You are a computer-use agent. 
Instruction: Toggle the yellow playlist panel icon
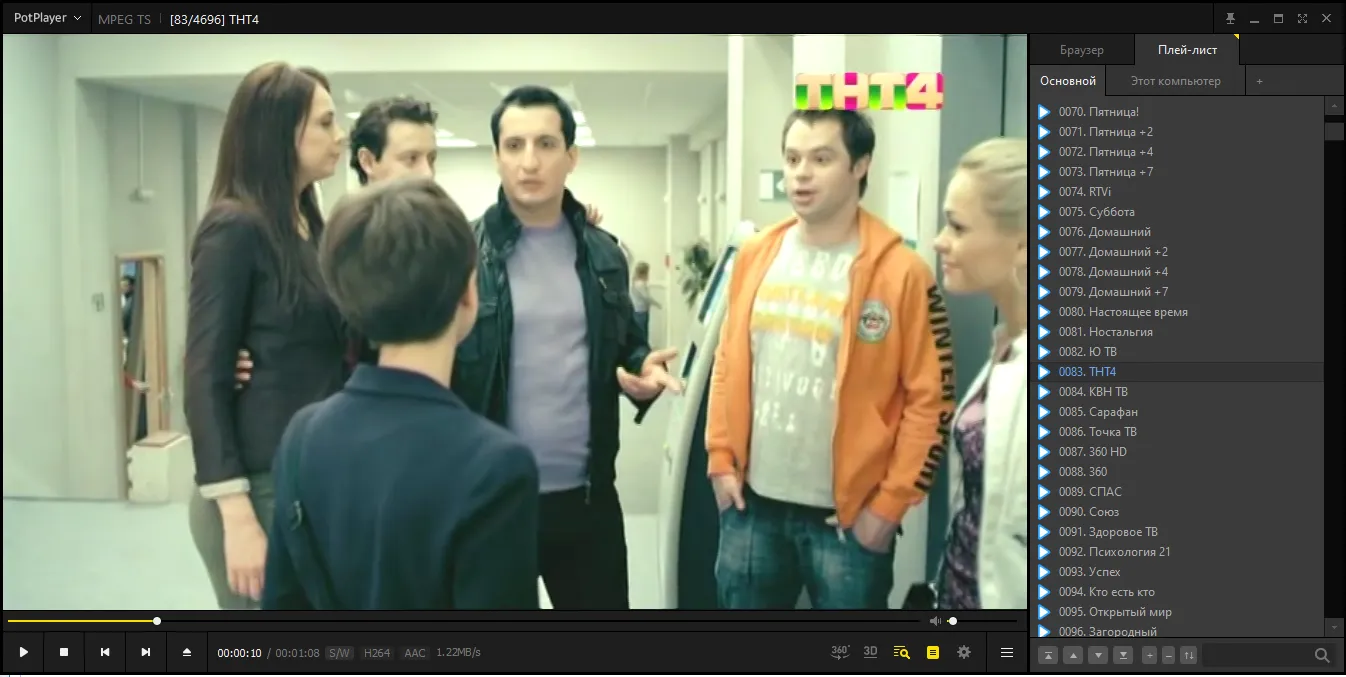pyautogui.click(x=933, y=652)
